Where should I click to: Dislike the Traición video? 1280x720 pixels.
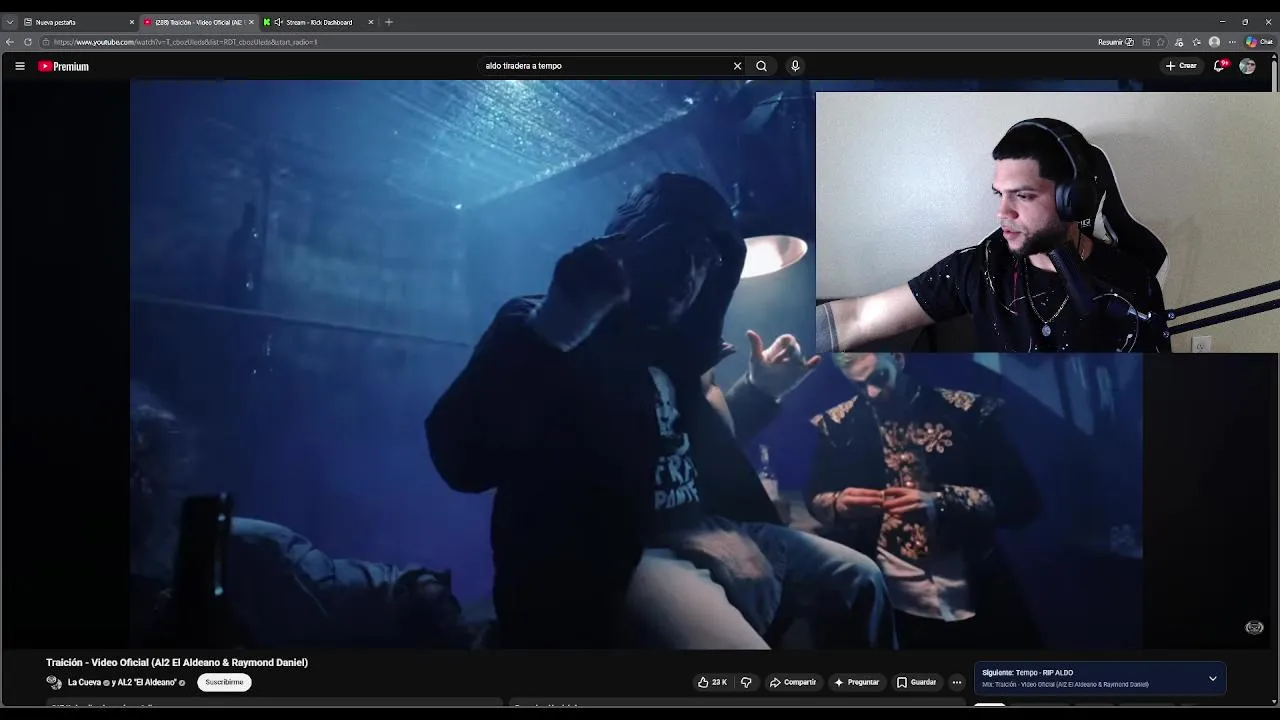coord(746,682)
